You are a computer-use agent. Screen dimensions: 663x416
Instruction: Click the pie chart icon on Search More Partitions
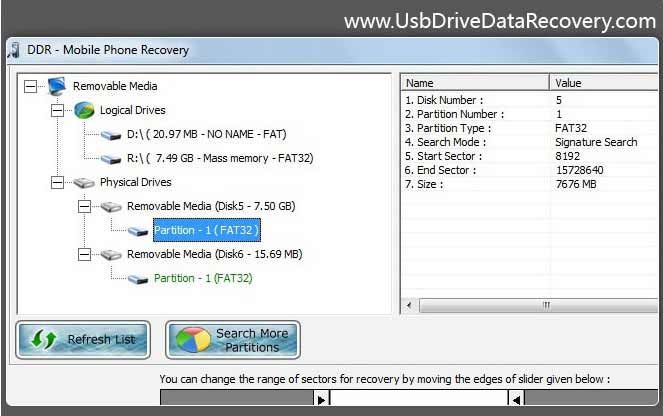tap(193, 339)
